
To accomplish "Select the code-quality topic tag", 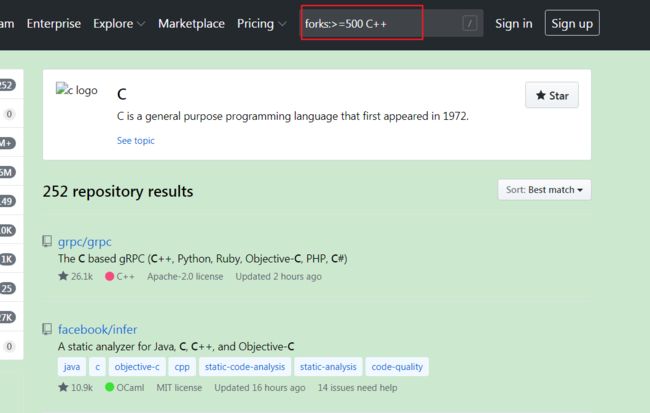I will coord(397,367).
